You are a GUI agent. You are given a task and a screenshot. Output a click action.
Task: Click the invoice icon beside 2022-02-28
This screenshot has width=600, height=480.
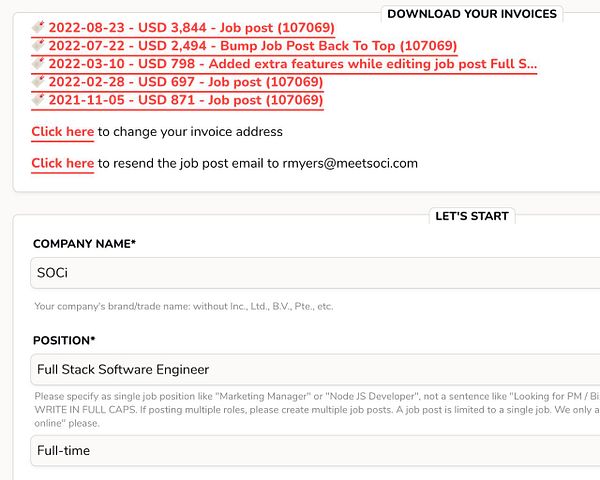(38, 81)
